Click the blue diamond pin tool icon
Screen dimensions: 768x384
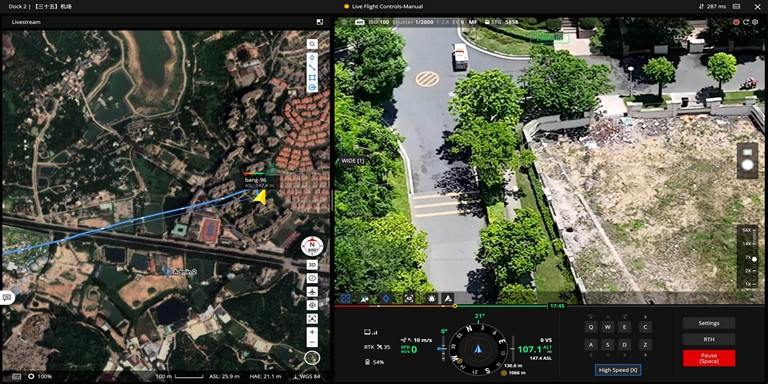[x=385, y=298]
